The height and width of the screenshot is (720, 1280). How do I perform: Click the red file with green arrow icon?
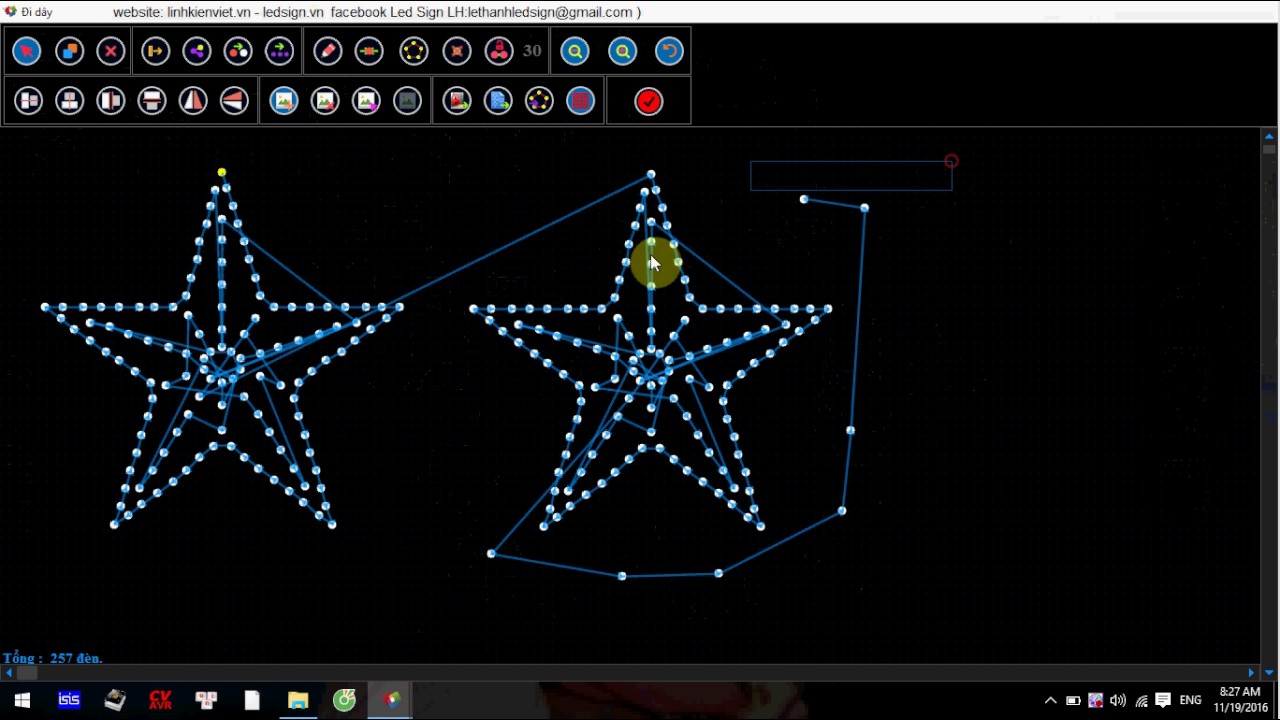[x=457, y=101]
